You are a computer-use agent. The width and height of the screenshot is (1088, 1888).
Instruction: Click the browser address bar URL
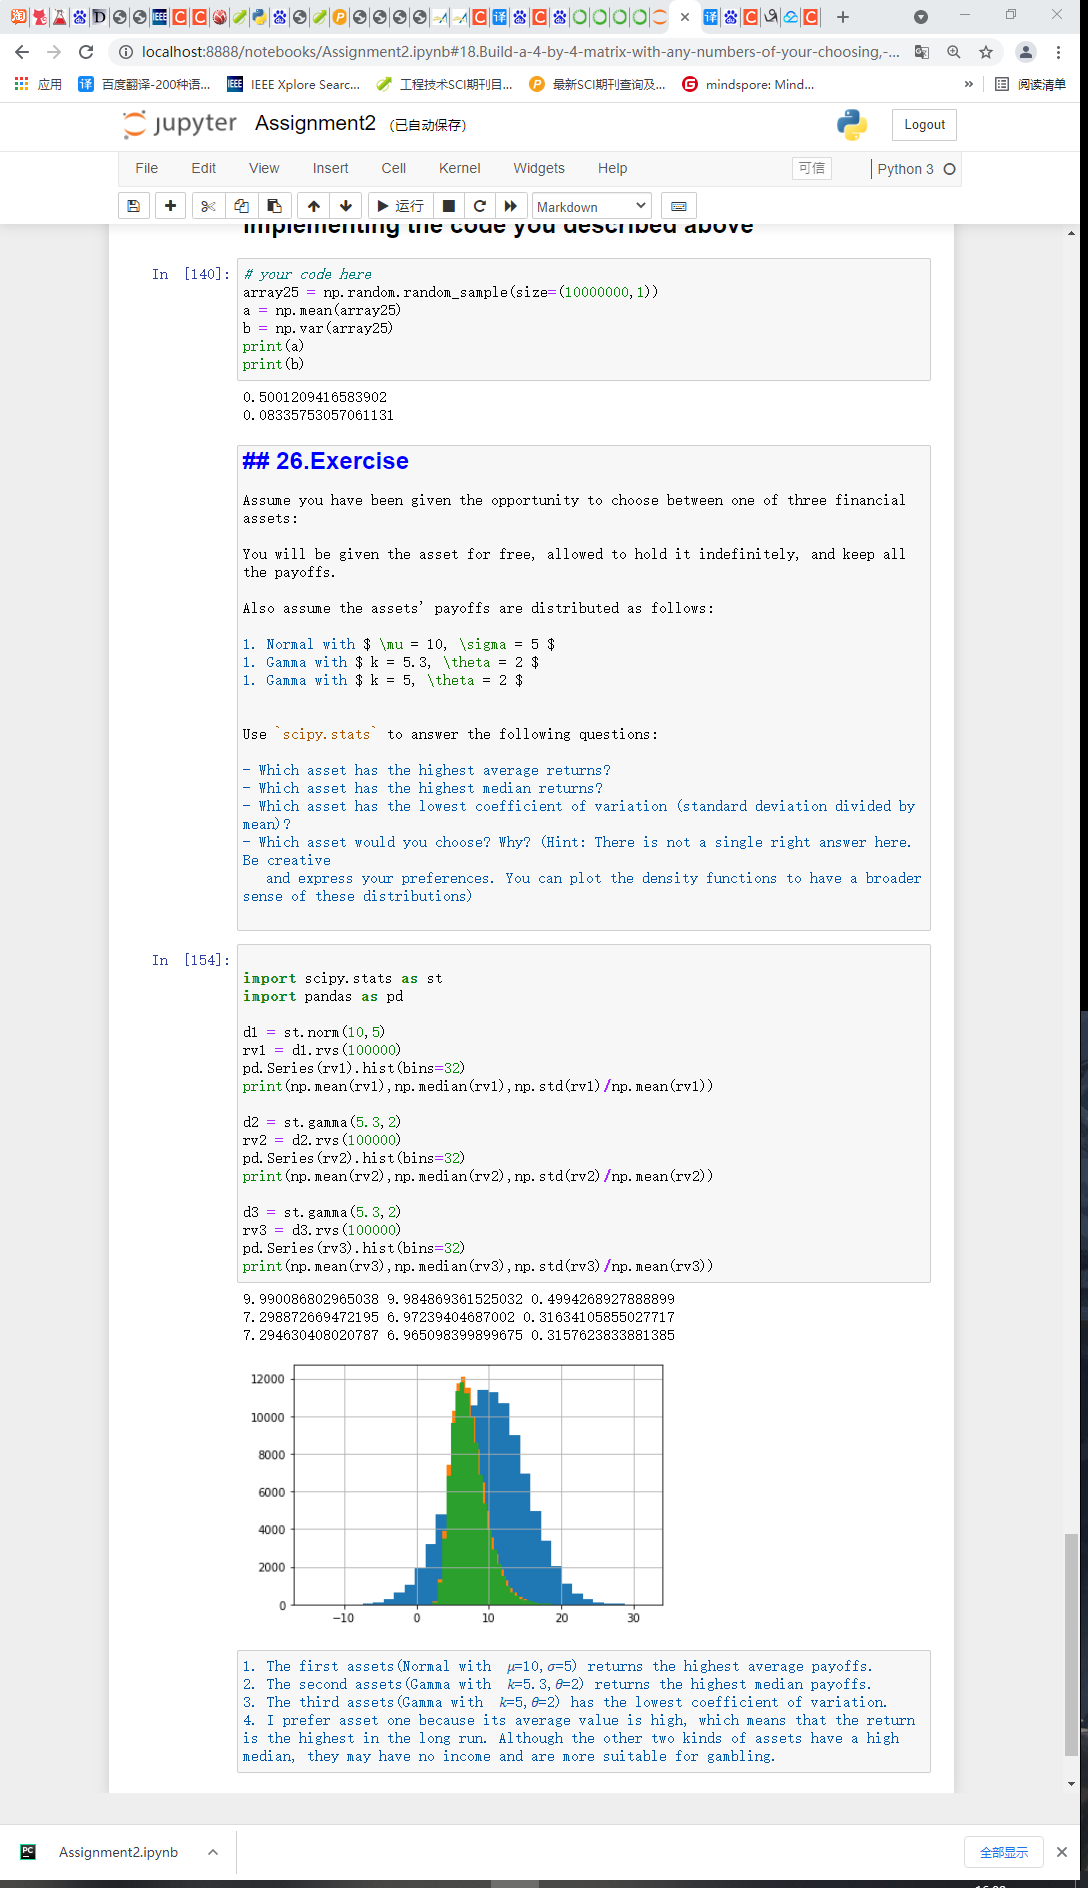click(520, 52)
